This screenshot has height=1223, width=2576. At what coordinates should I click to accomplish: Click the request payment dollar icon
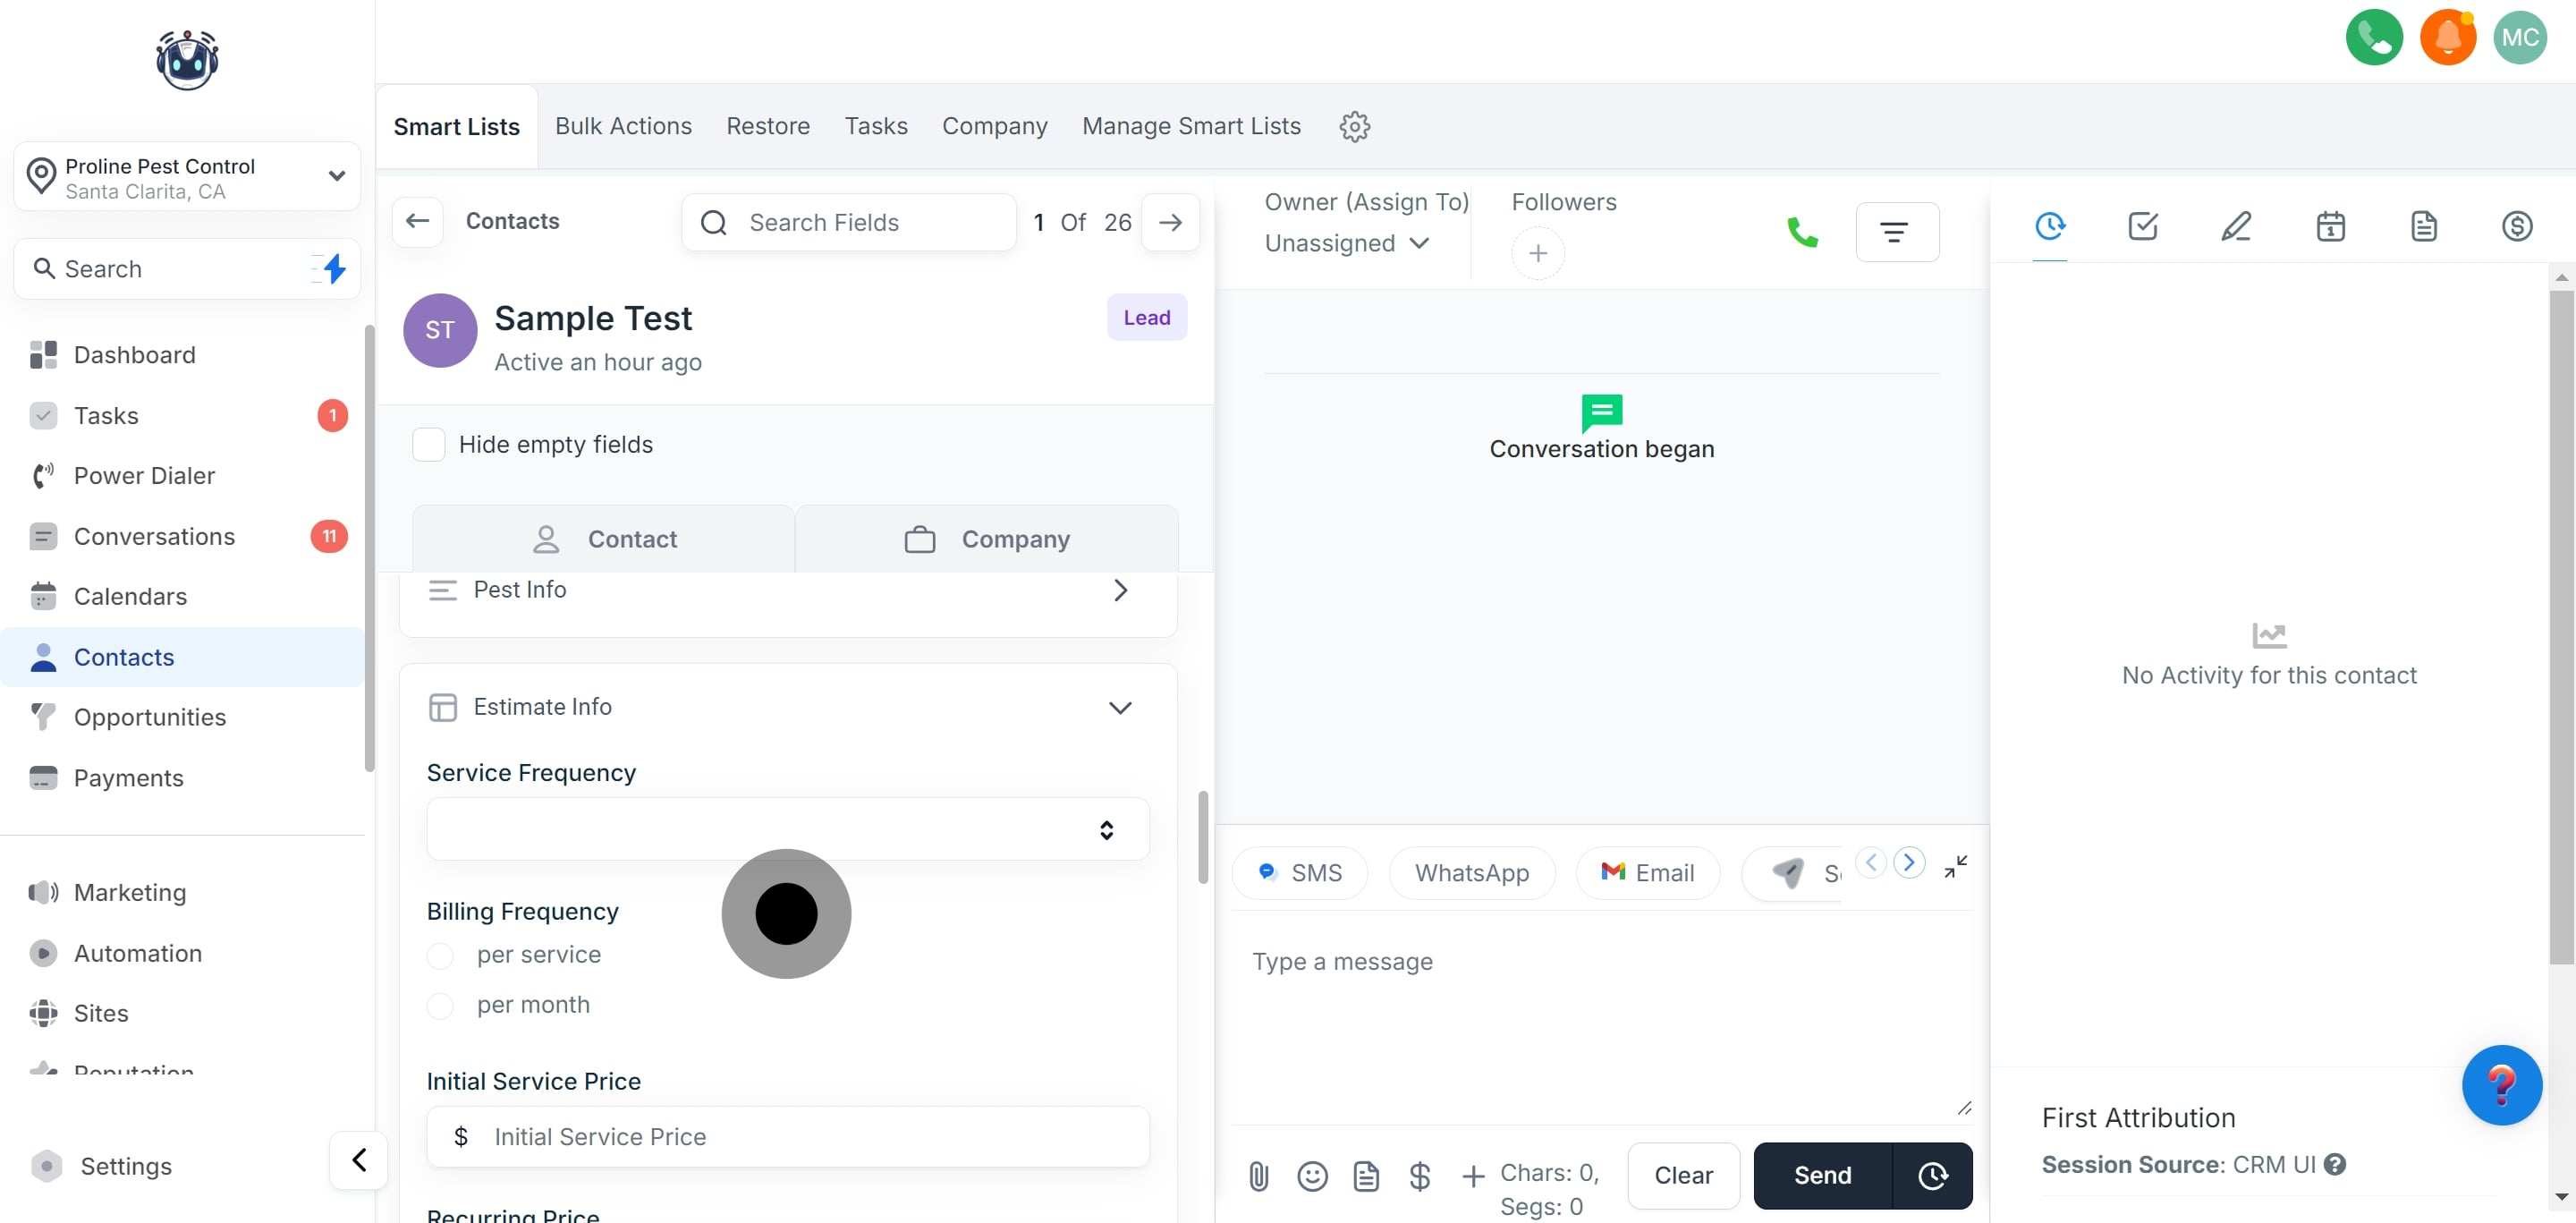coord(1419,1176)
